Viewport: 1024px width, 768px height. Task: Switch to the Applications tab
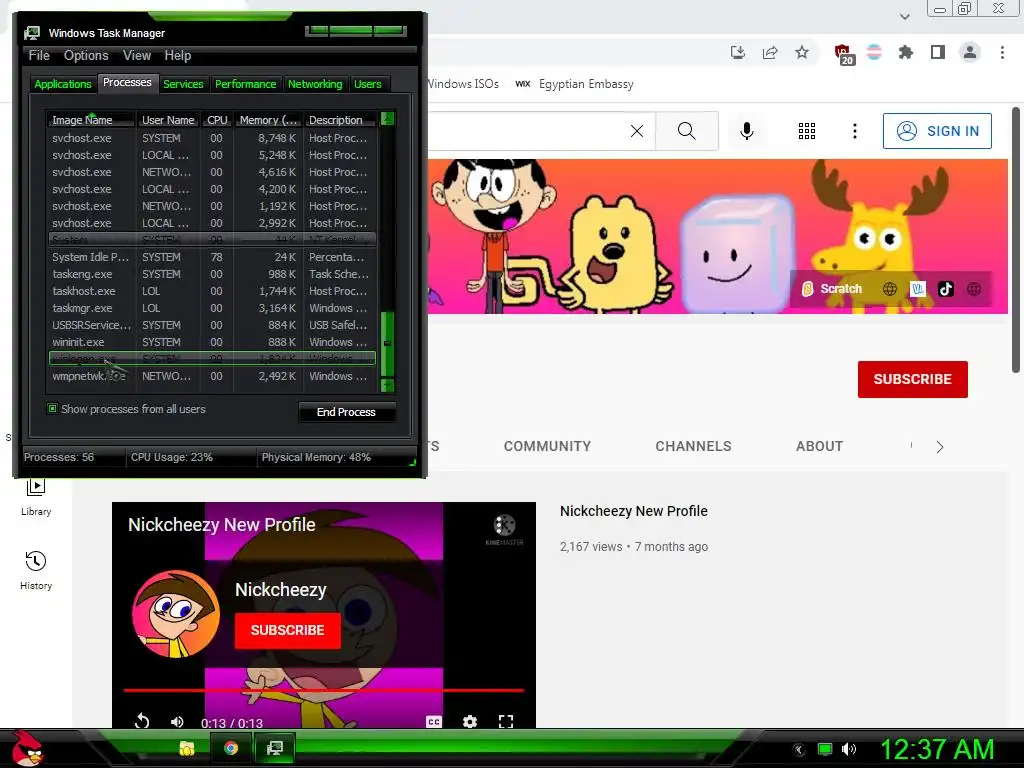[63, 84]
